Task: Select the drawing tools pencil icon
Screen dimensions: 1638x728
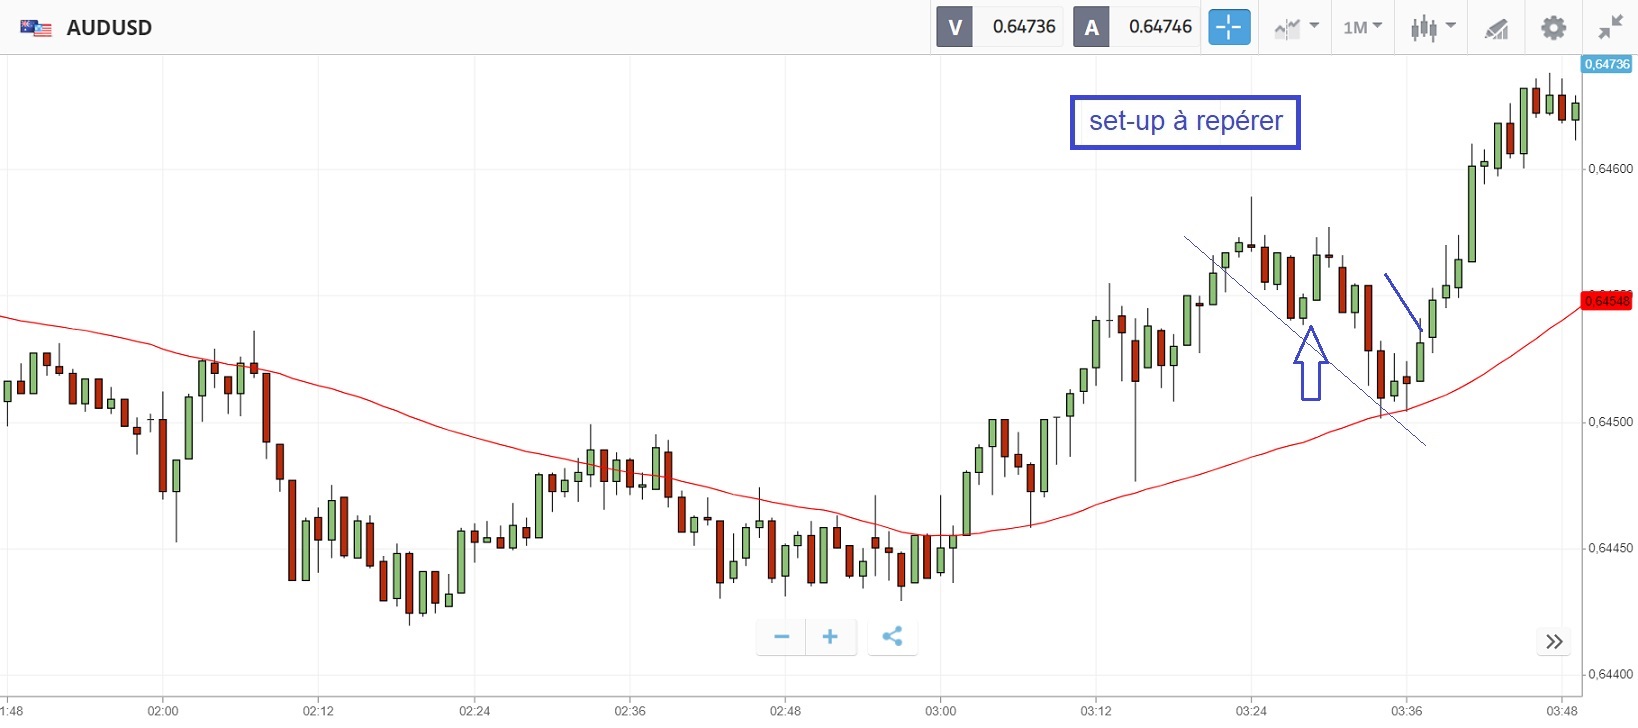Action: click(1496, 28)
